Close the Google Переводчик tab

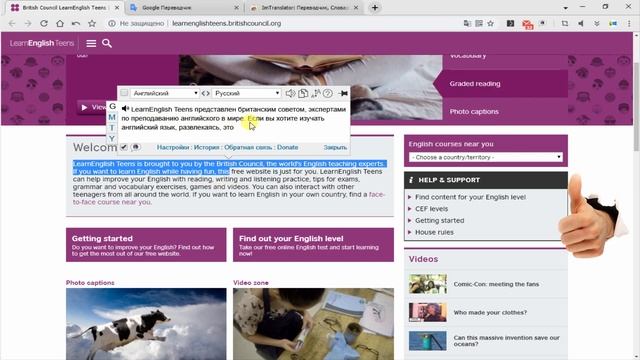pos(236,8)
